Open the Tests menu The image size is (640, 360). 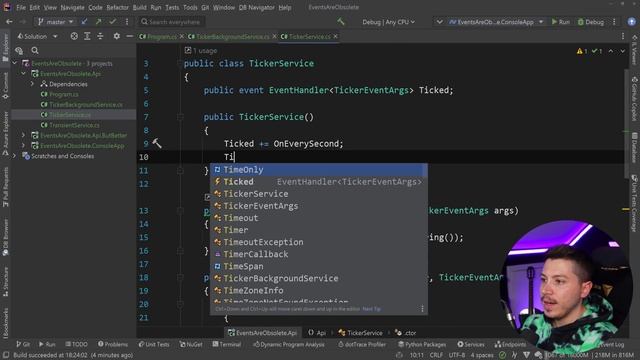pyautogui.click(x=172, y=7)
